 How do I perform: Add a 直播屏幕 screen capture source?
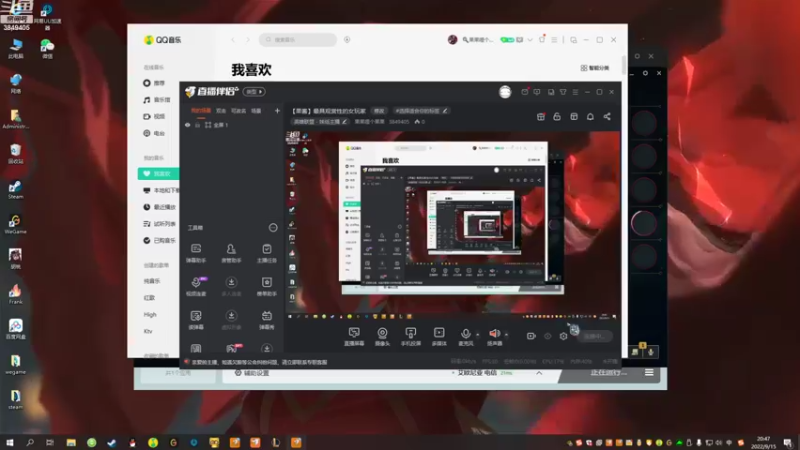click(x=354, y=336)
